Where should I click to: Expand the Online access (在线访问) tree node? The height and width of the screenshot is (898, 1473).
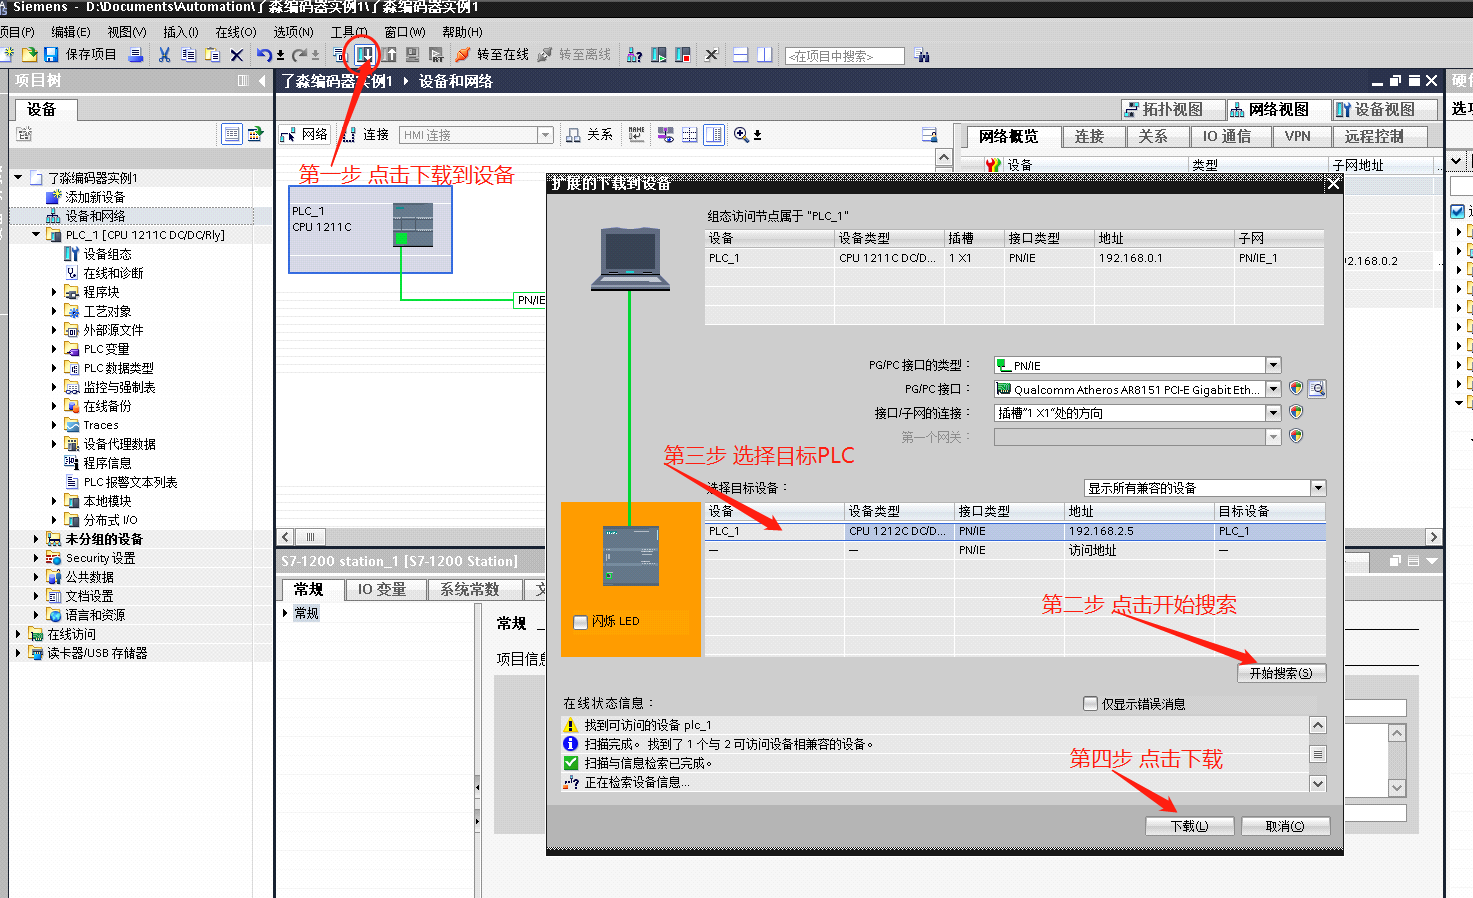pos(18,634)
